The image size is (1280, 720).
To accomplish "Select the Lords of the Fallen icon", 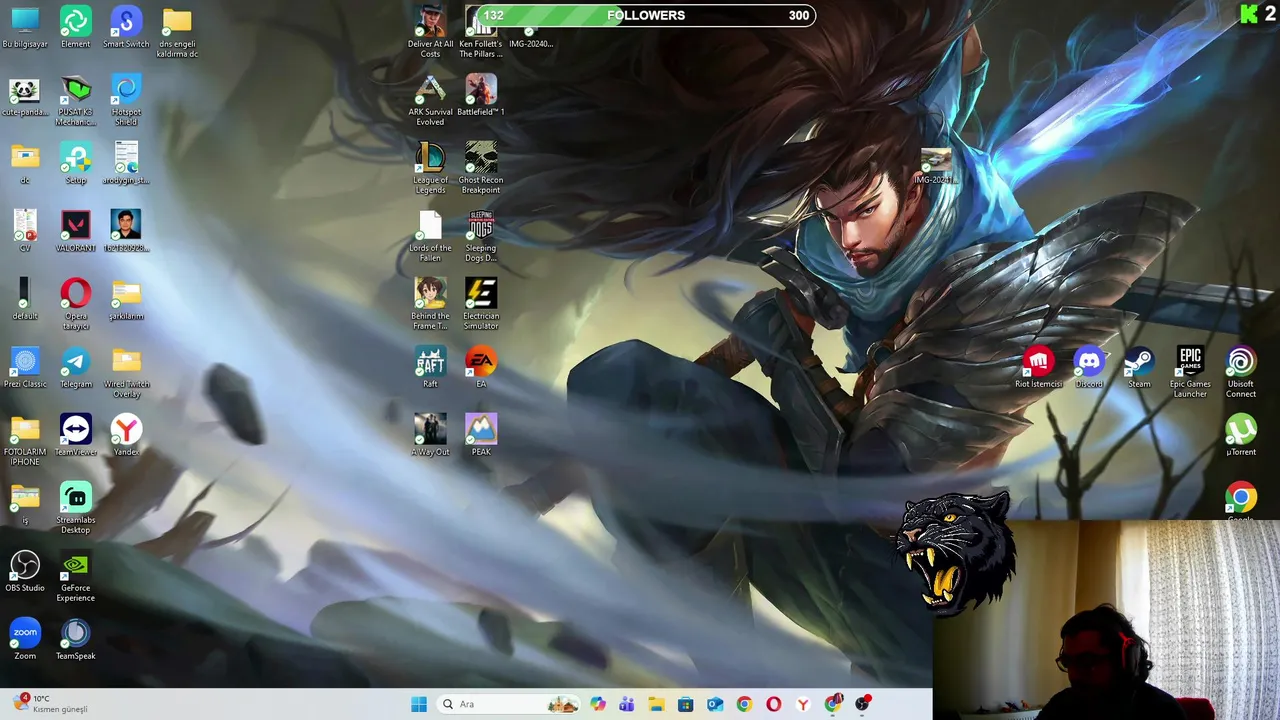I will tap(430, 236).
